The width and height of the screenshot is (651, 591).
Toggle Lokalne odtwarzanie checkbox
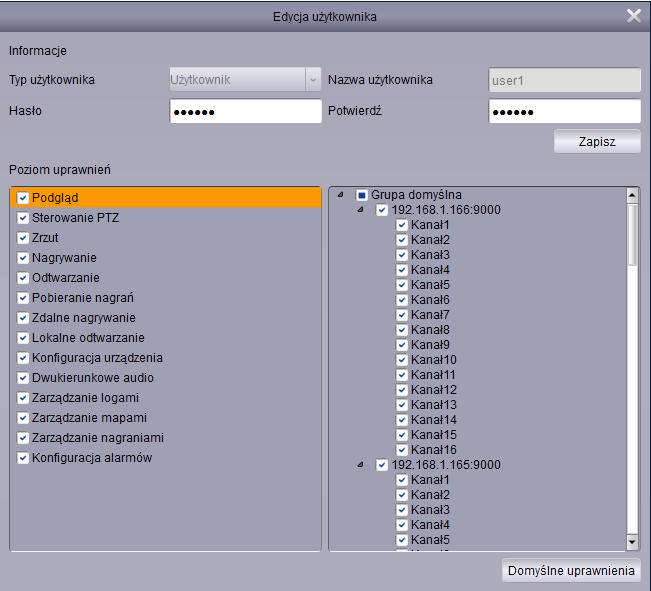coord(22,338)
